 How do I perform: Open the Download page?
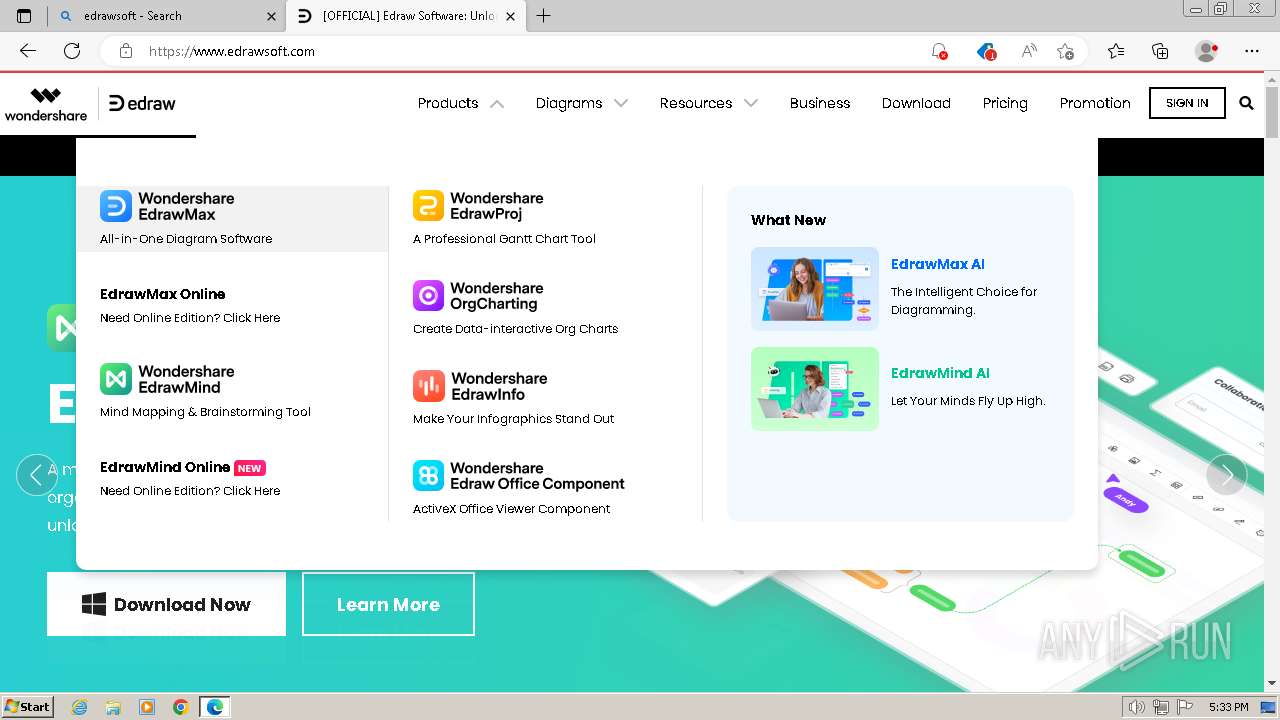click(916, 103)
